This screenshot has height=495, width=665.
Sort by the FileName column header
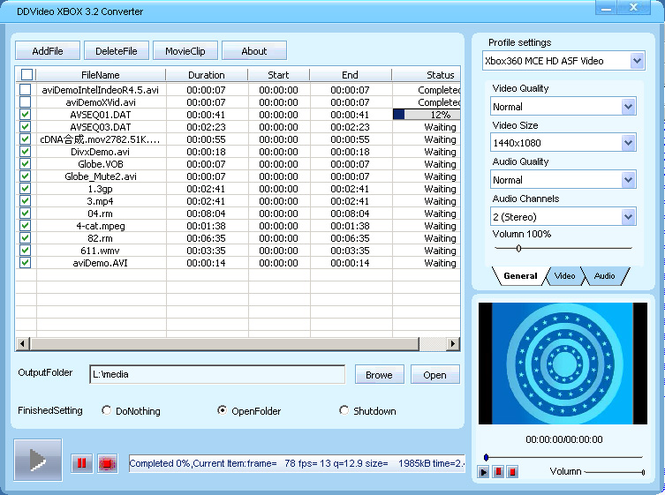(101, 75)
